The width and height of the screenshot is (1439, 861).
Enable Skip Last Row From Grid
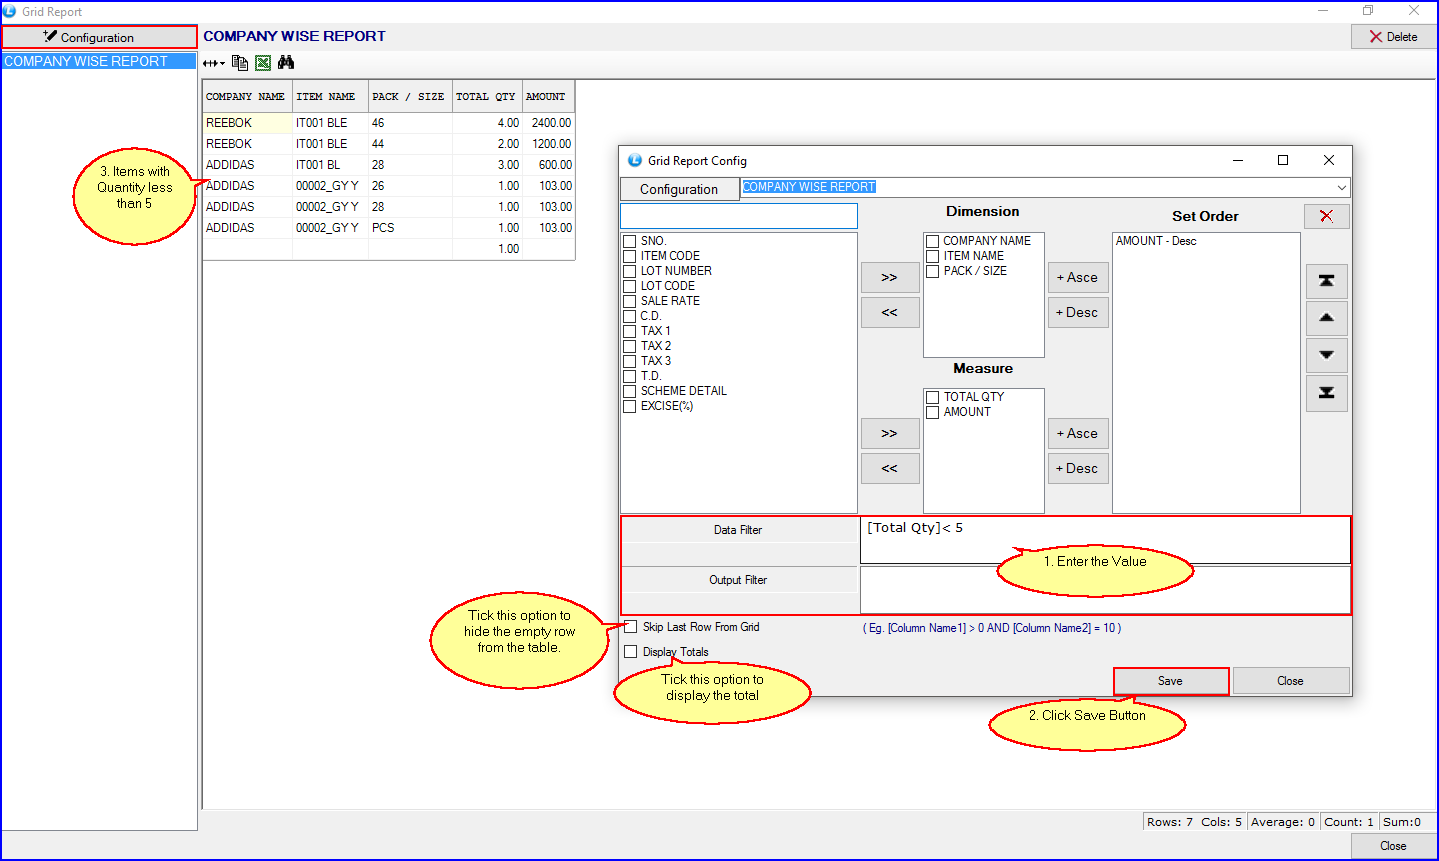(631, 627)
